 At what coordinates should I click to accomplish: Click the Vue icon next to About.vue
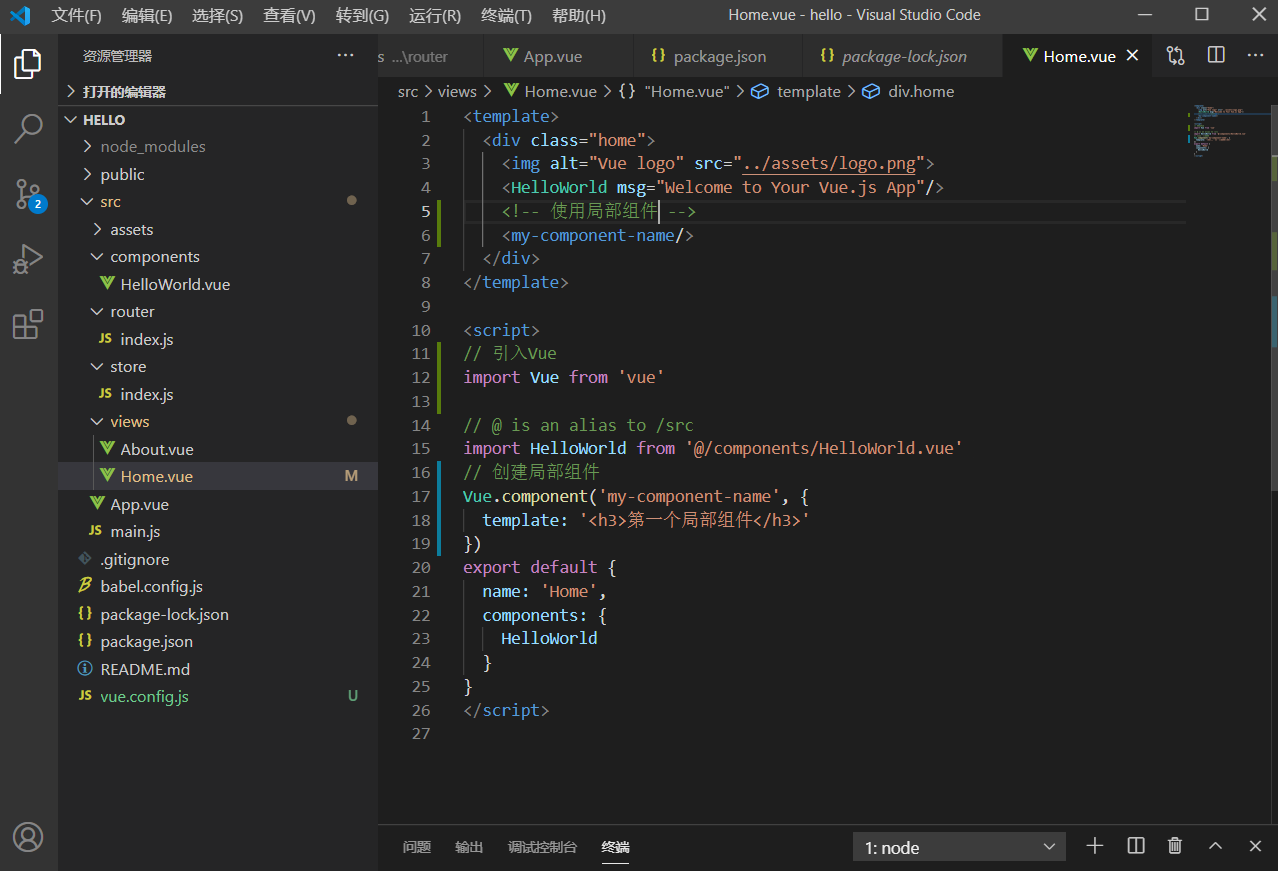[106, 449]
